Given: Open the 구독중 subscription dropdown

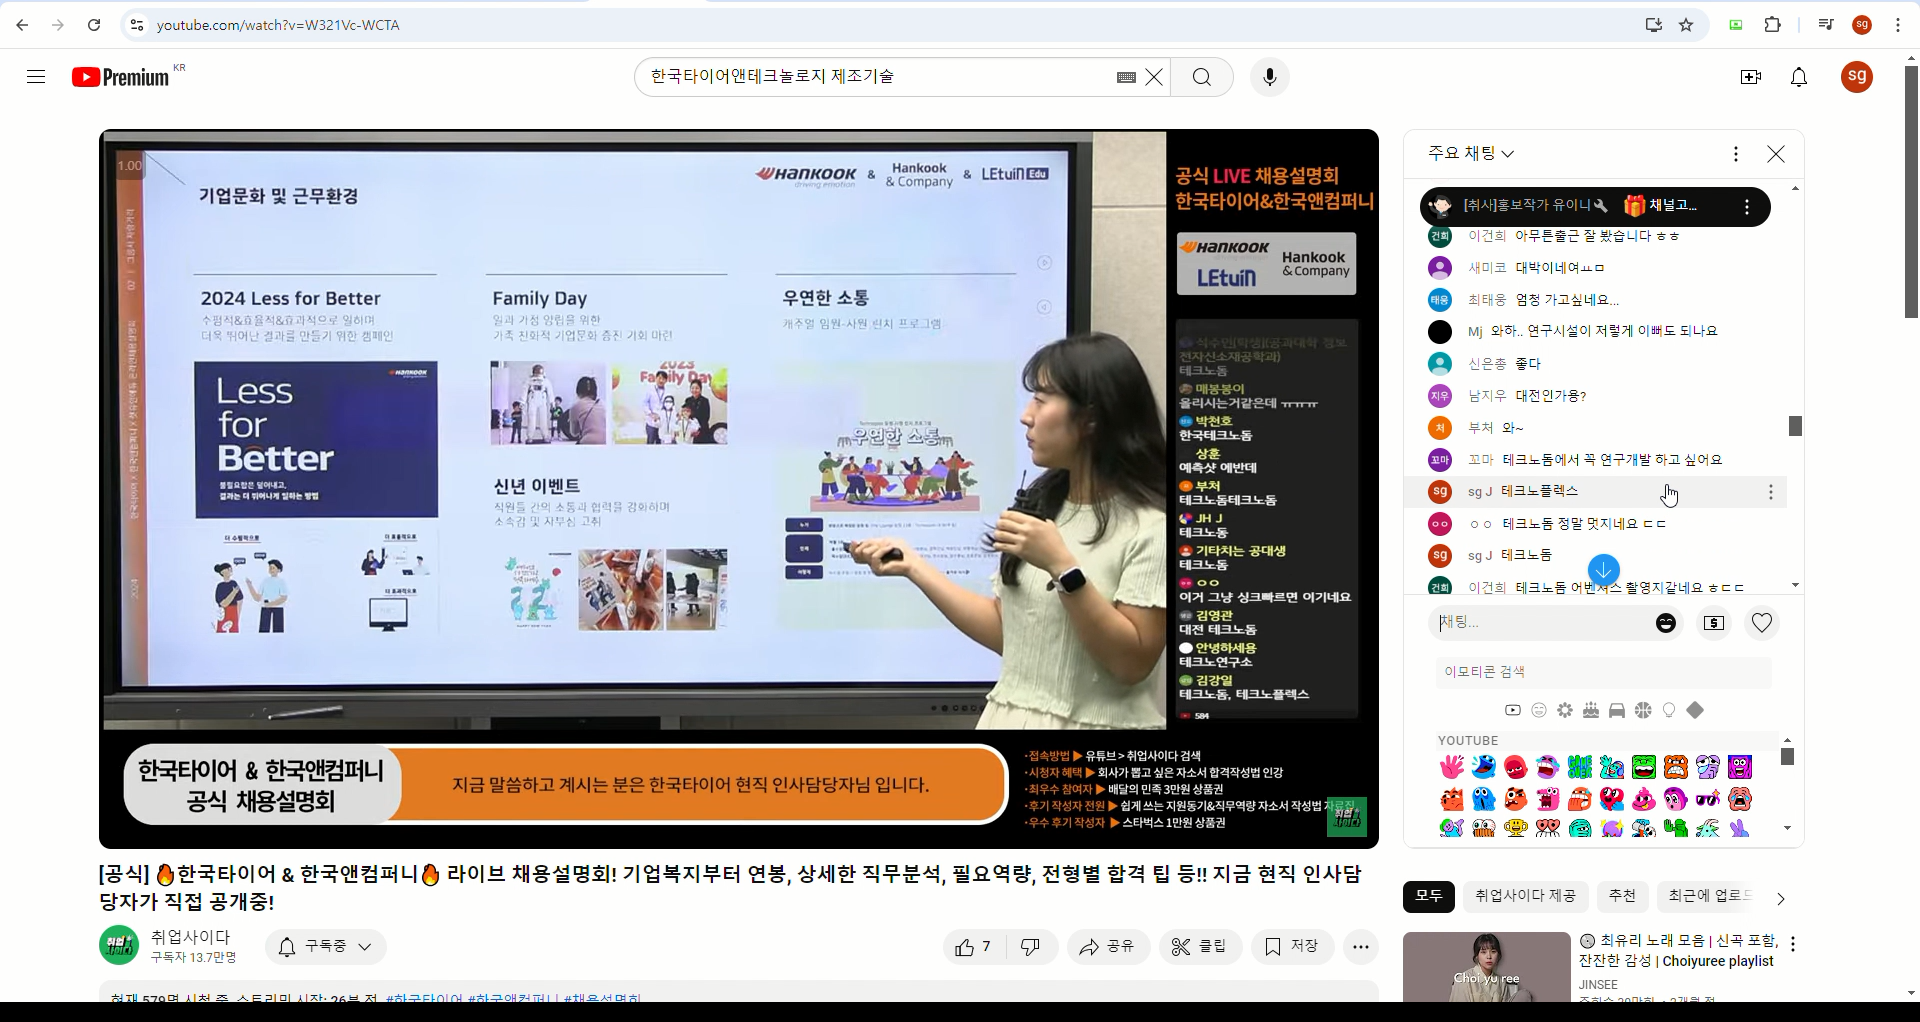Looking at the screenshot, I should coord(326,947).
